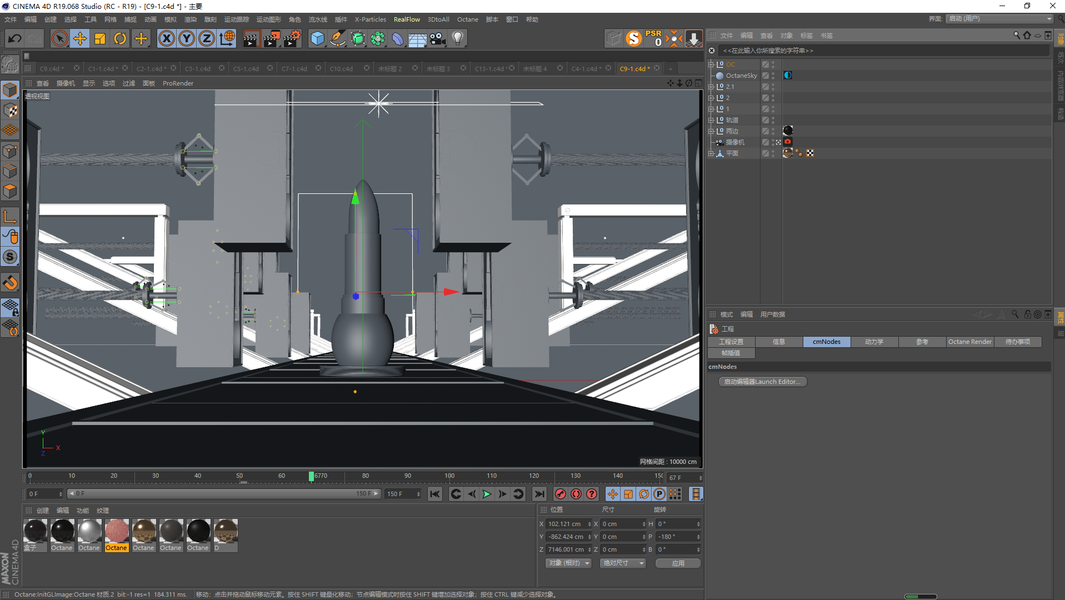Click Render View clapperboard icon

(x=251, y=39)
